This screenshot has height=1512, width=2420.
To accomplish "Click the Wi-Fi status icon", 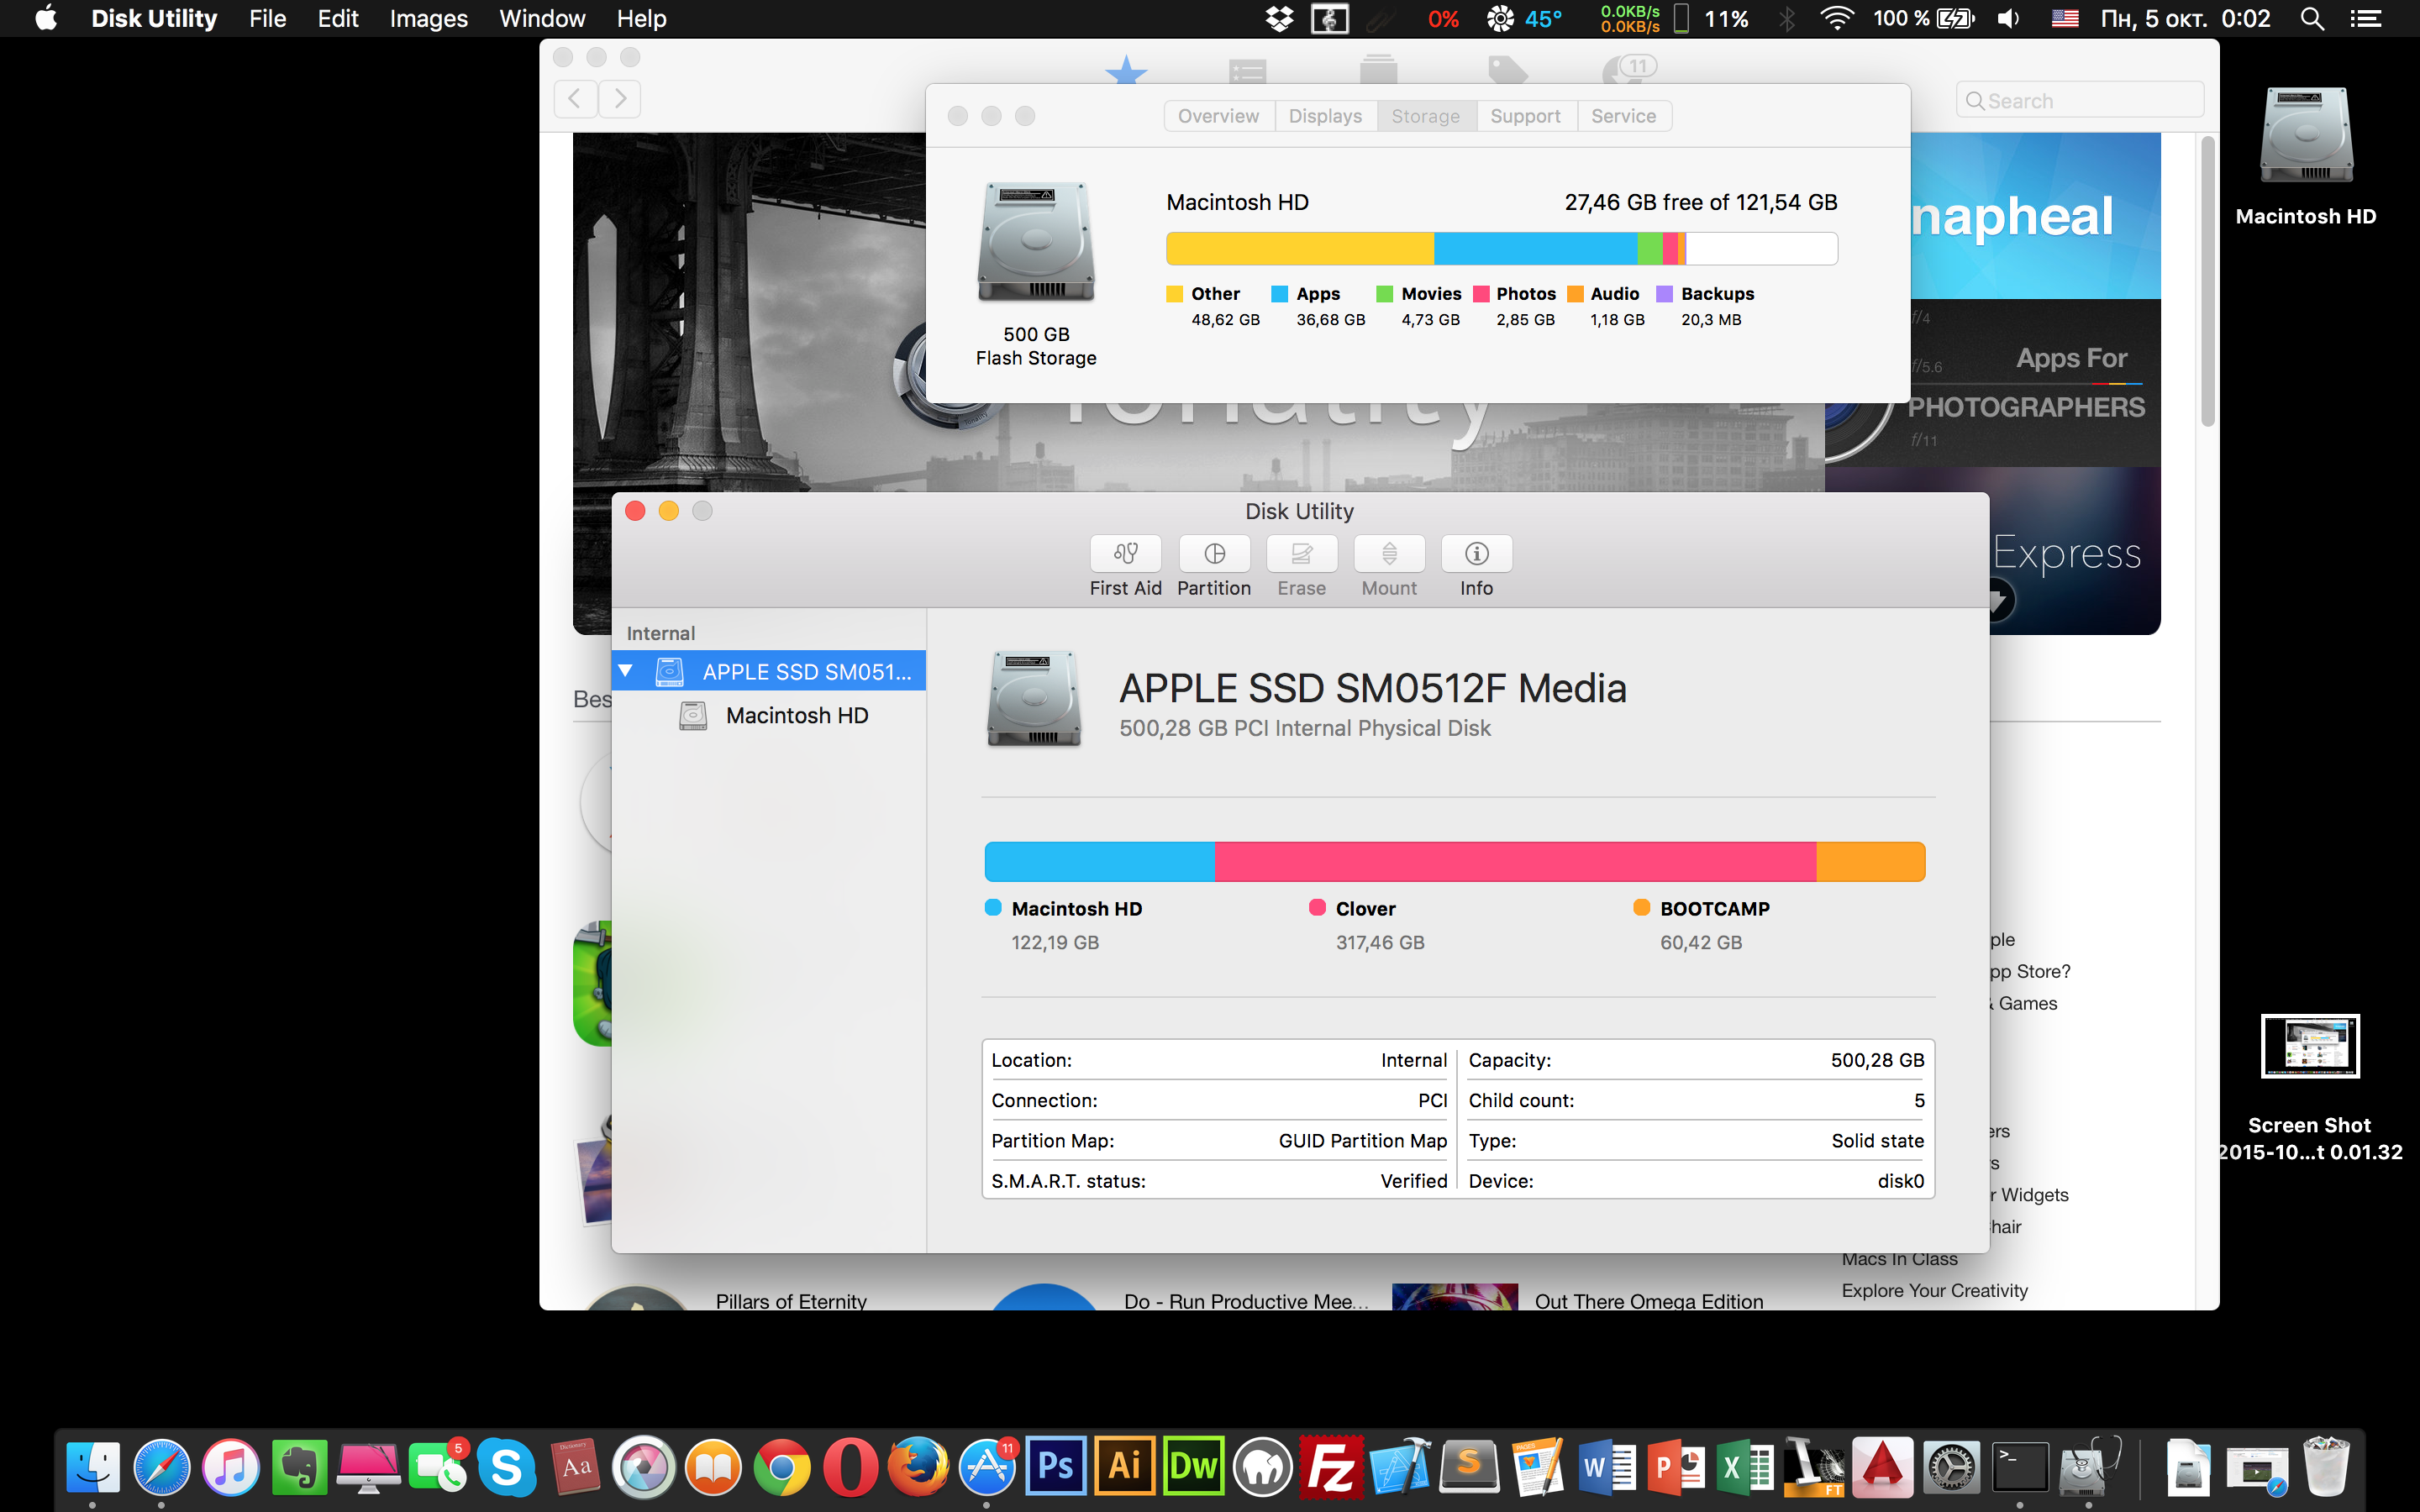I will [x=1837, y=19].
